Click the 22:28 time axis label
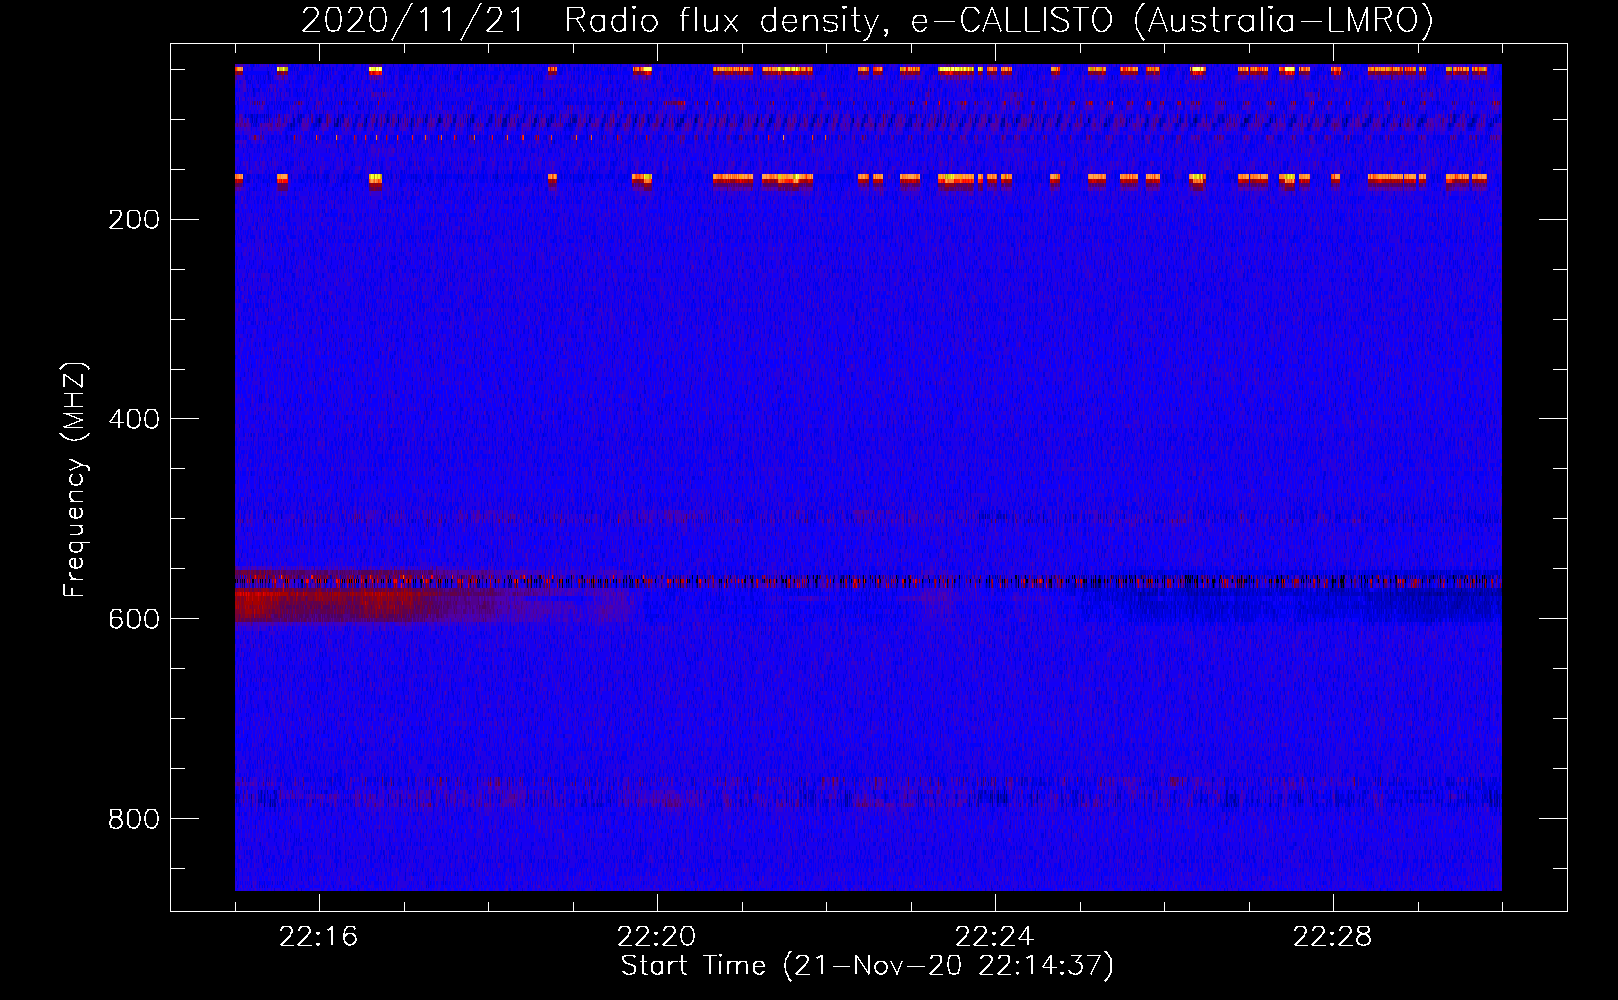 click(x=1332, y=937)
